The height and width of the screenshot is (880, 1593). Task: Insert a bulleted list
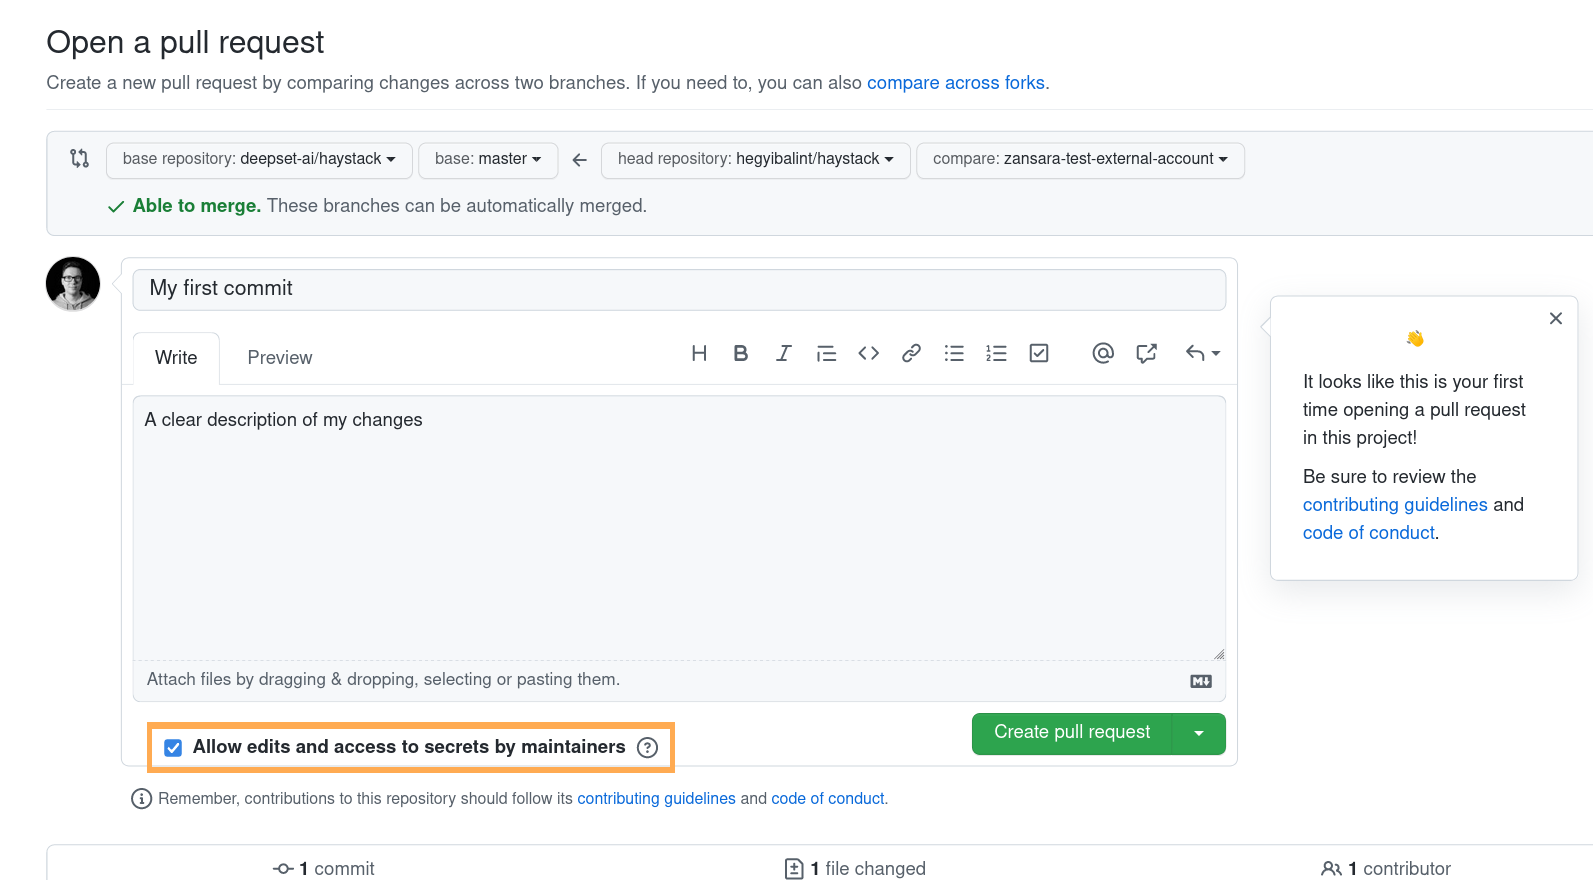(x=954, y=353)
